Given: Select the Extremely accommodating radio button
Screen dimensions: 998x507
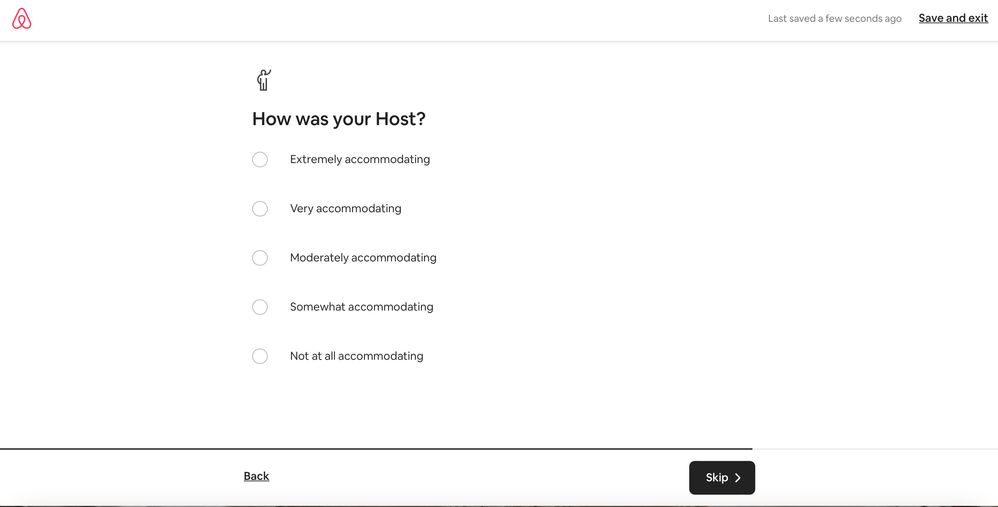Looking at the screenshot, I should [x=260, y=160].
